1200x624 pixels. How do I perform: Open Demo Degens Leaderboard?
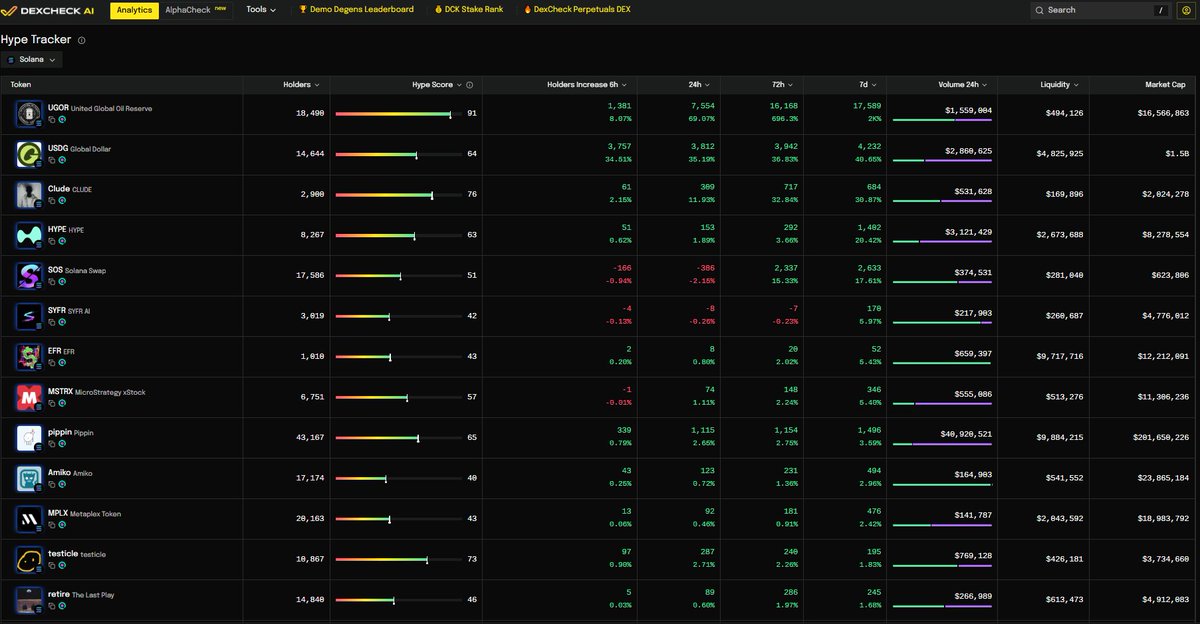click(x=356, y=9)
